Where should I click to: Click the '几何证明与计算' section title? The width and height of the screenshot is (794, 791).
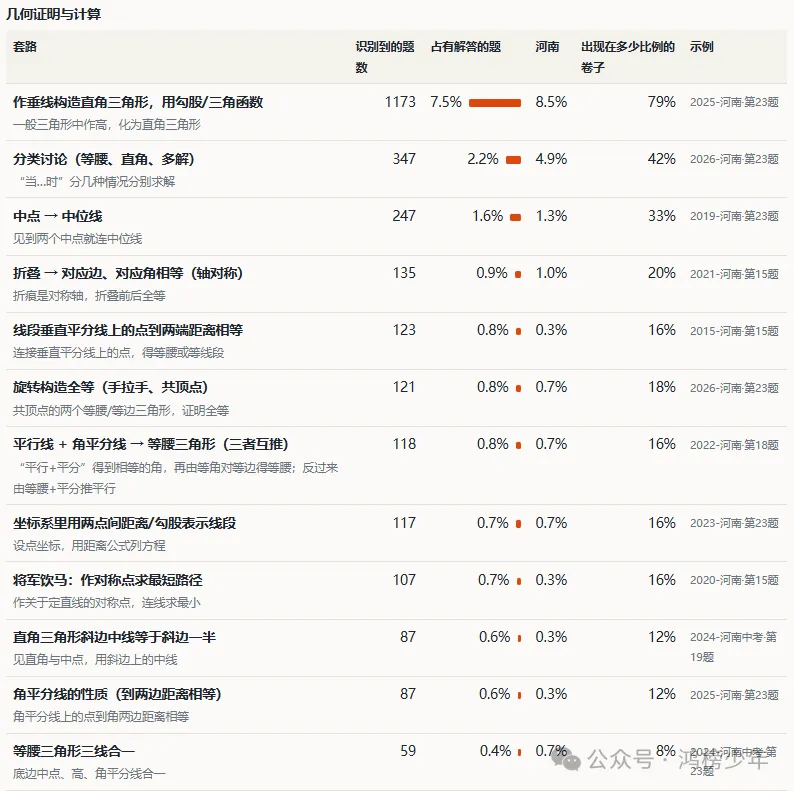(x=54, y=14)
